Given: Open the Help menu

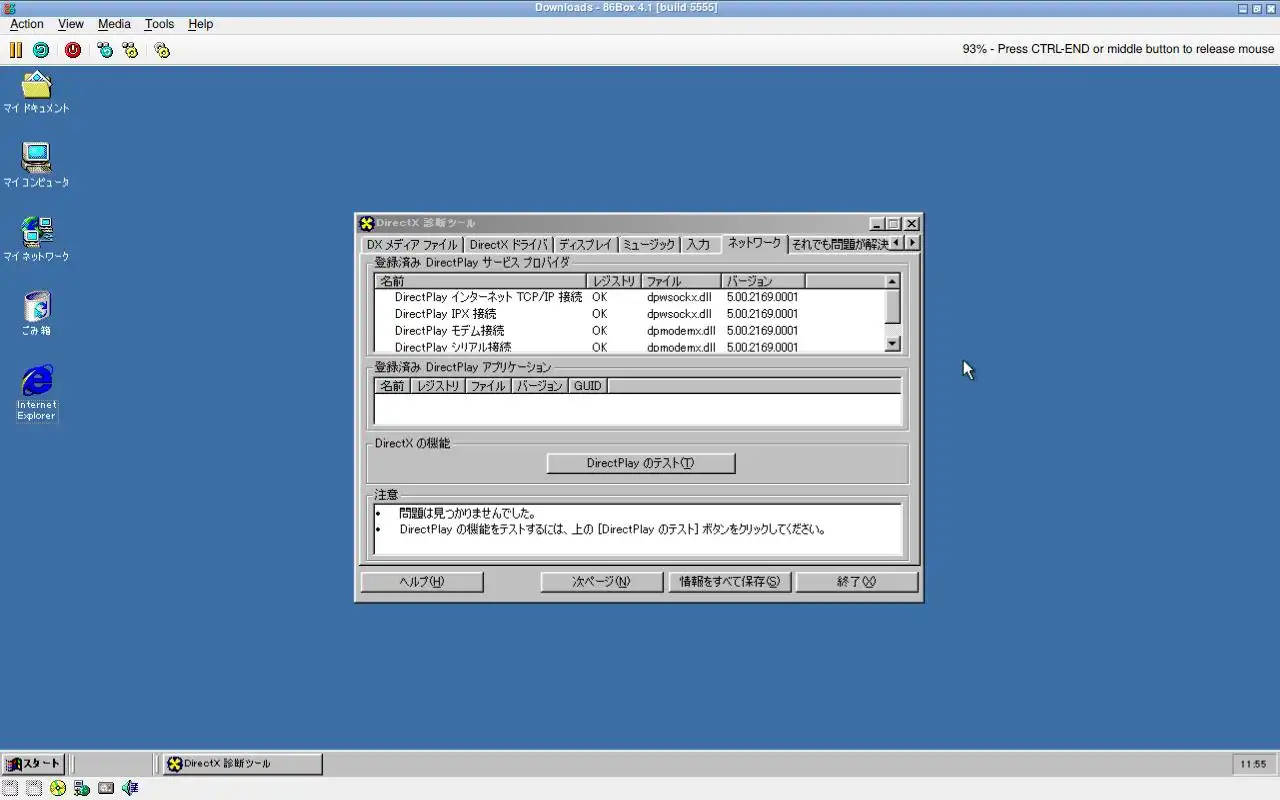Looking at the screenshot, I should tap(201, 24).
